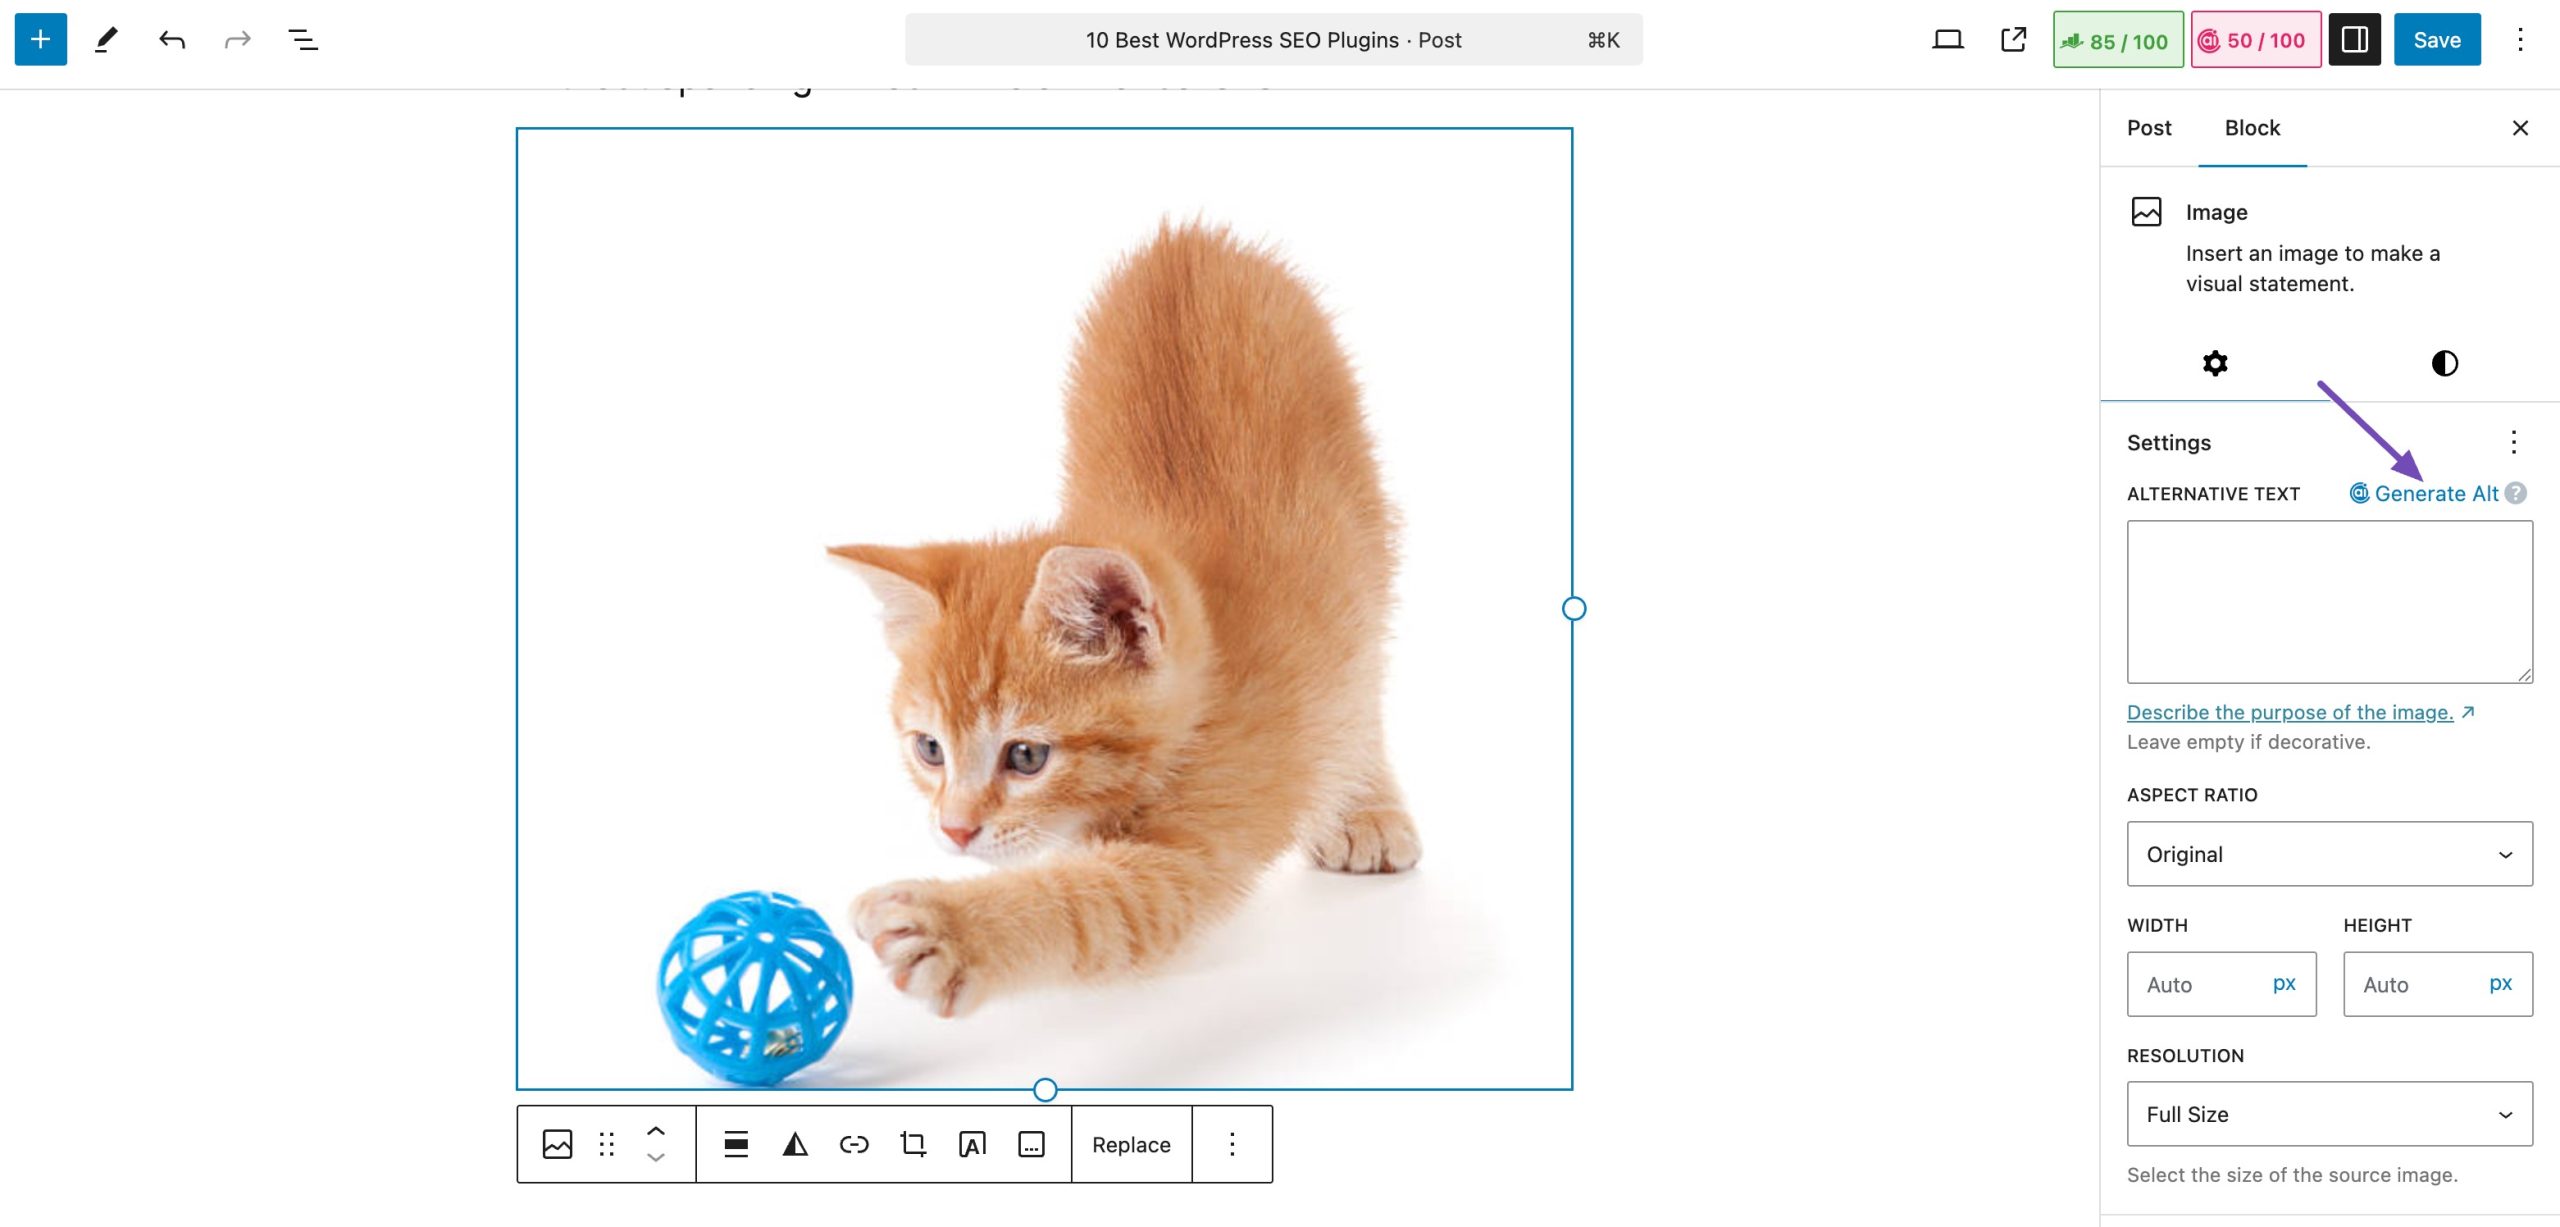
Task: Click the insert link icon on image toolbar
Action: click(x=853, y=1144)
